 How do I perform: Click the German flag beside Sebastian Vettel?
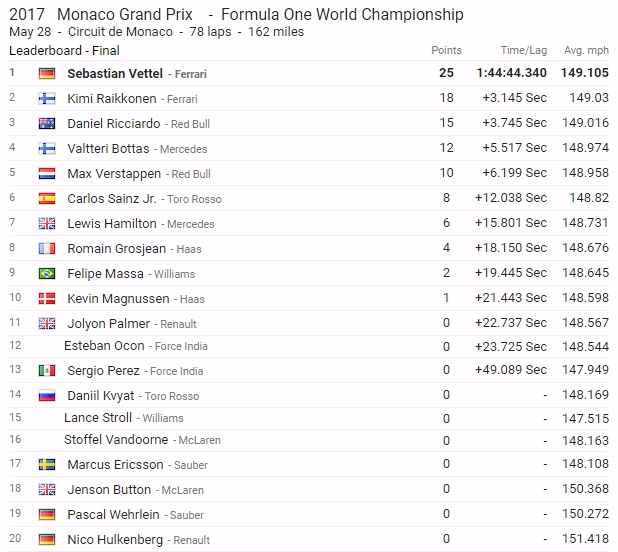coord(46,73)
